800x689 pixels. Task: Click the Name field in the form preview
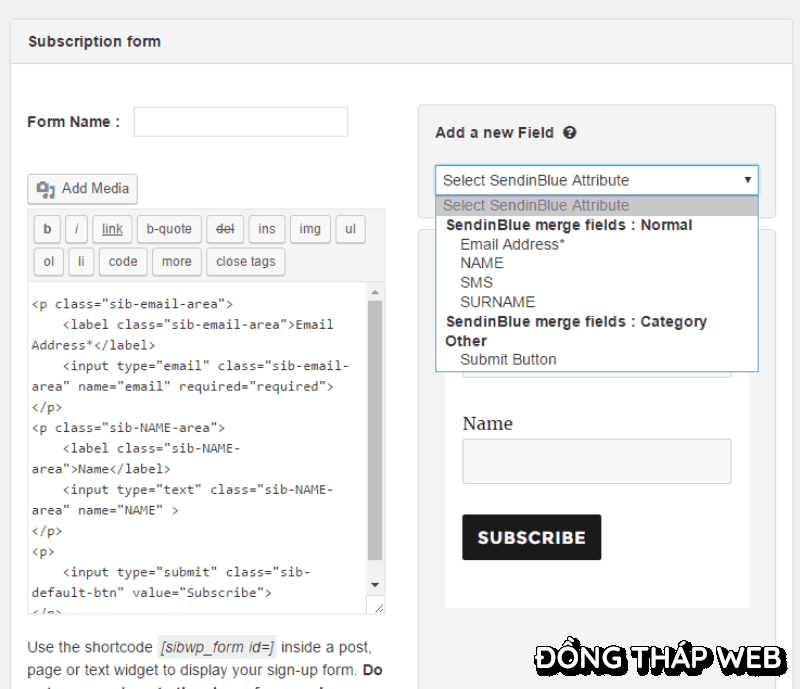pyautogui.click(x=597, y=461)
